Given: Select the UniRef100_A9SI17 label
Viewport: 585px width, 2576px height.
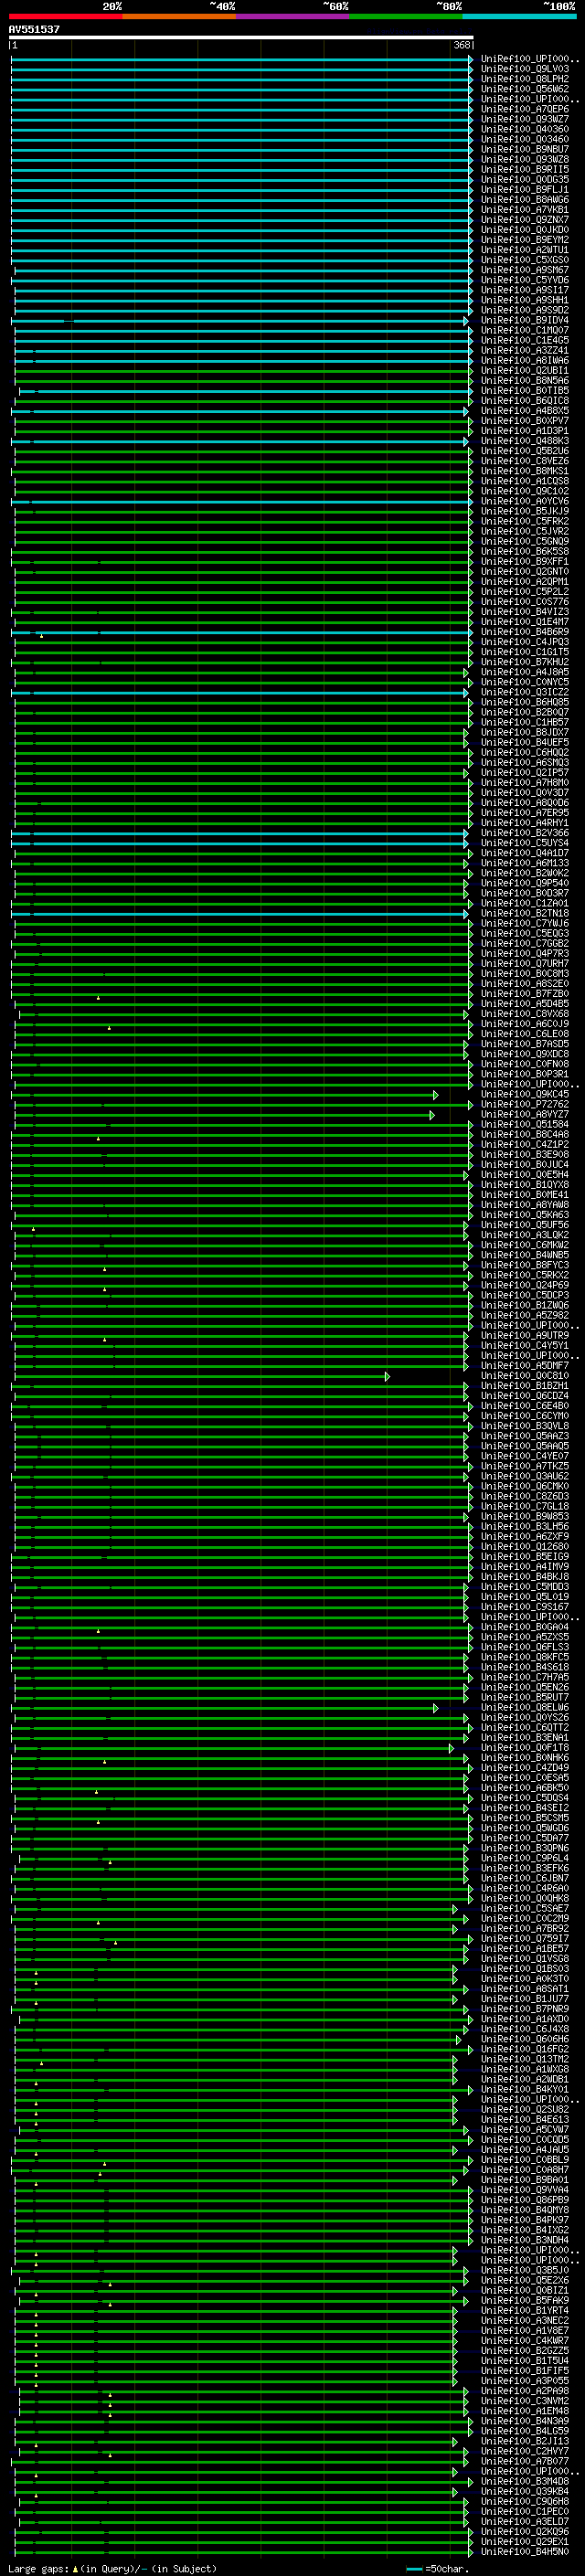Looking at the screenshot, I should (525, 289).
